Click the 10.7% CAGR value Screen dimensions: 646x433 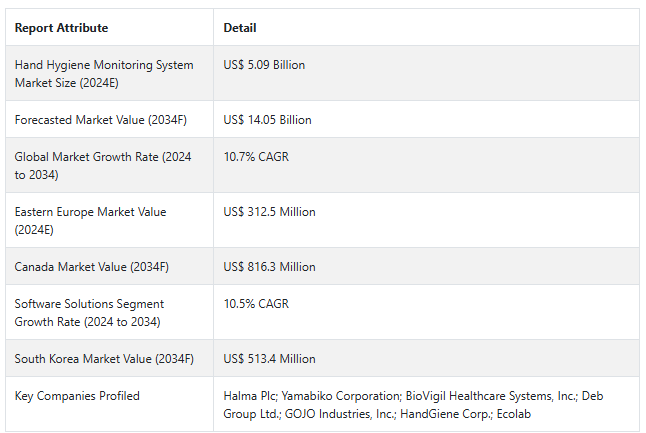(256, 157)
